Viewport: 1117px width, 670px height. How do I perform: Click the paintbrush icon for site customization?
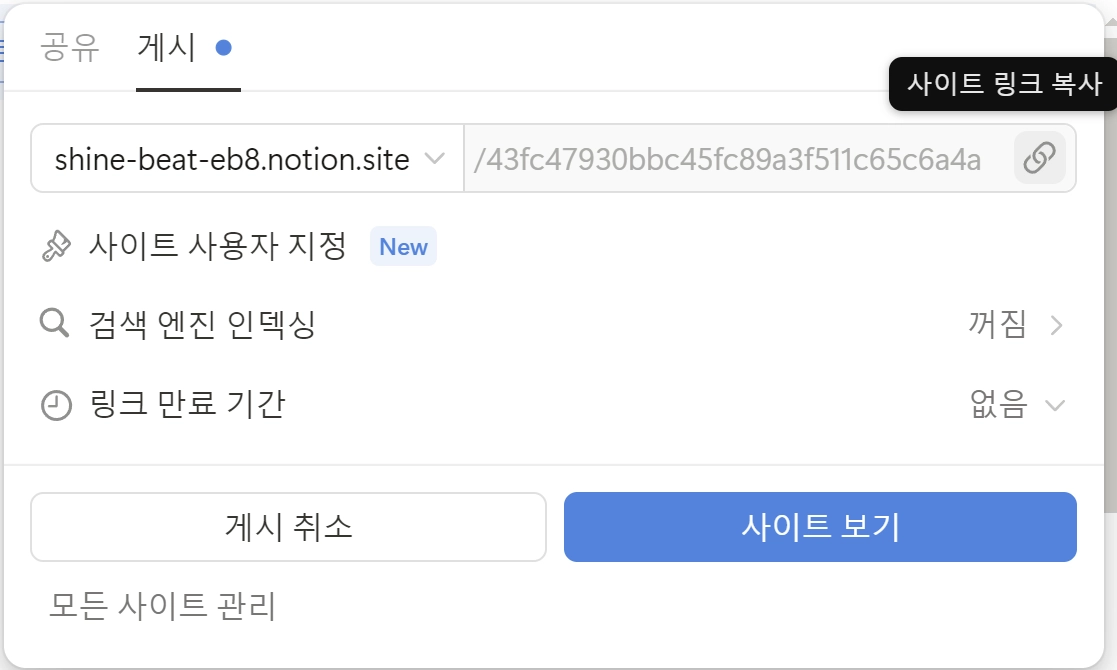coord(55,247)
